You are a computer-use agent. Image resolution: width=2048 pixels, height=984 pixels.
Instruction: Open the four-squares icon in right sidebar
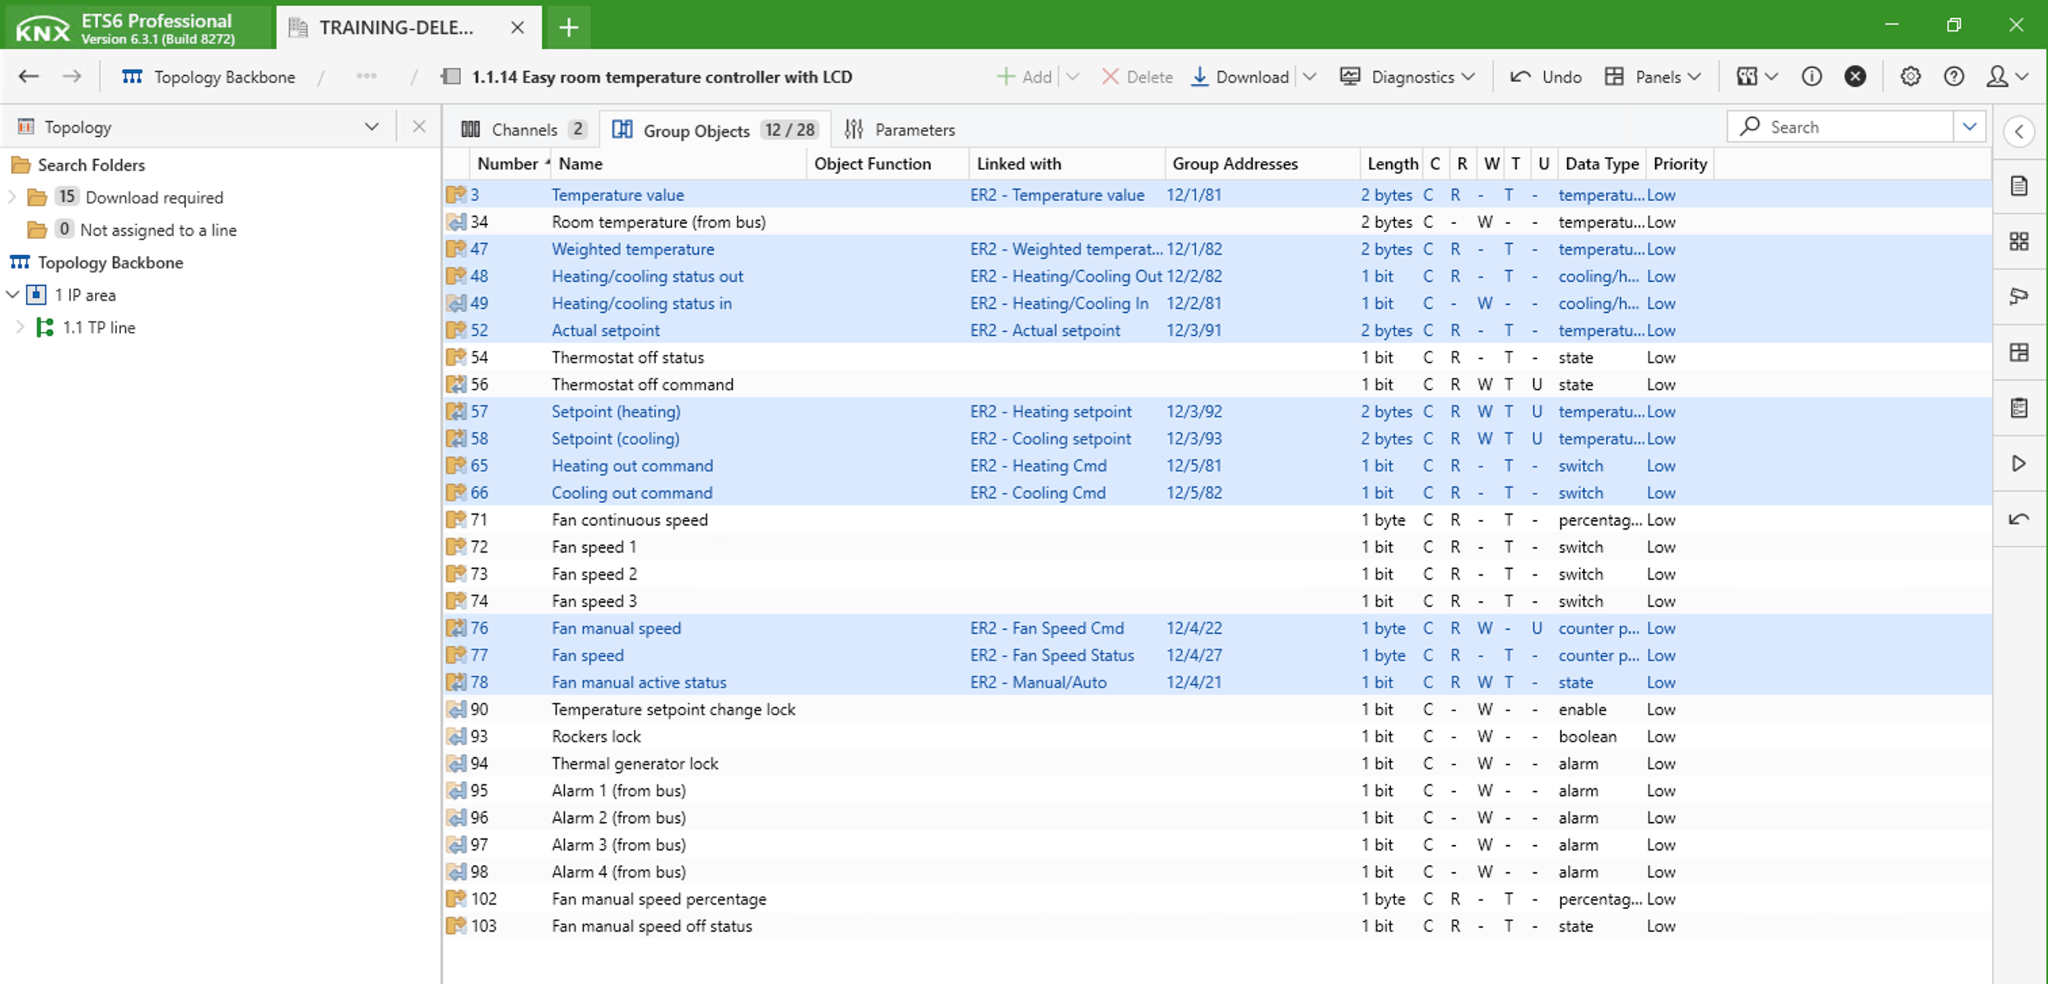pos(2019,241)
